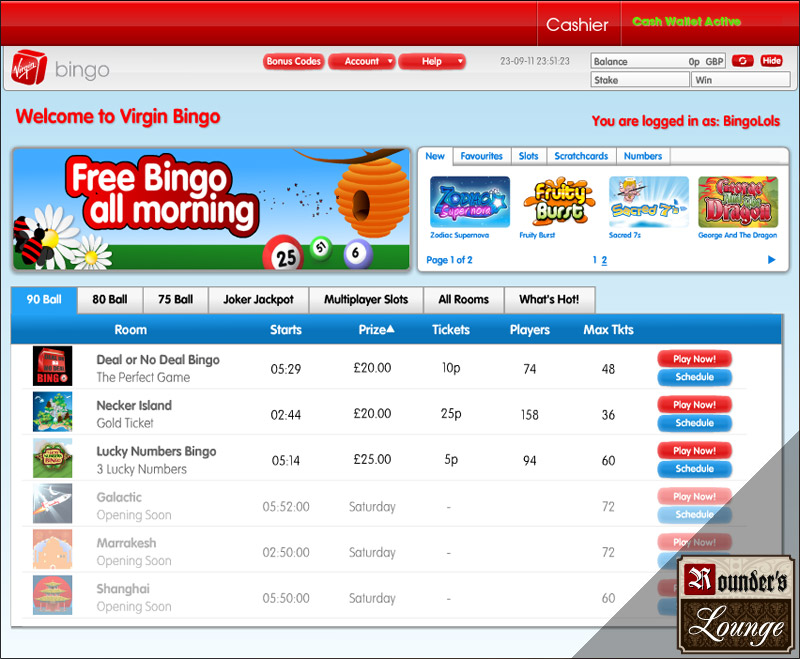Click the refresh balance icon button
Image resolution: width=800 pixels, height=659 pixels.
tap(742, 61)
